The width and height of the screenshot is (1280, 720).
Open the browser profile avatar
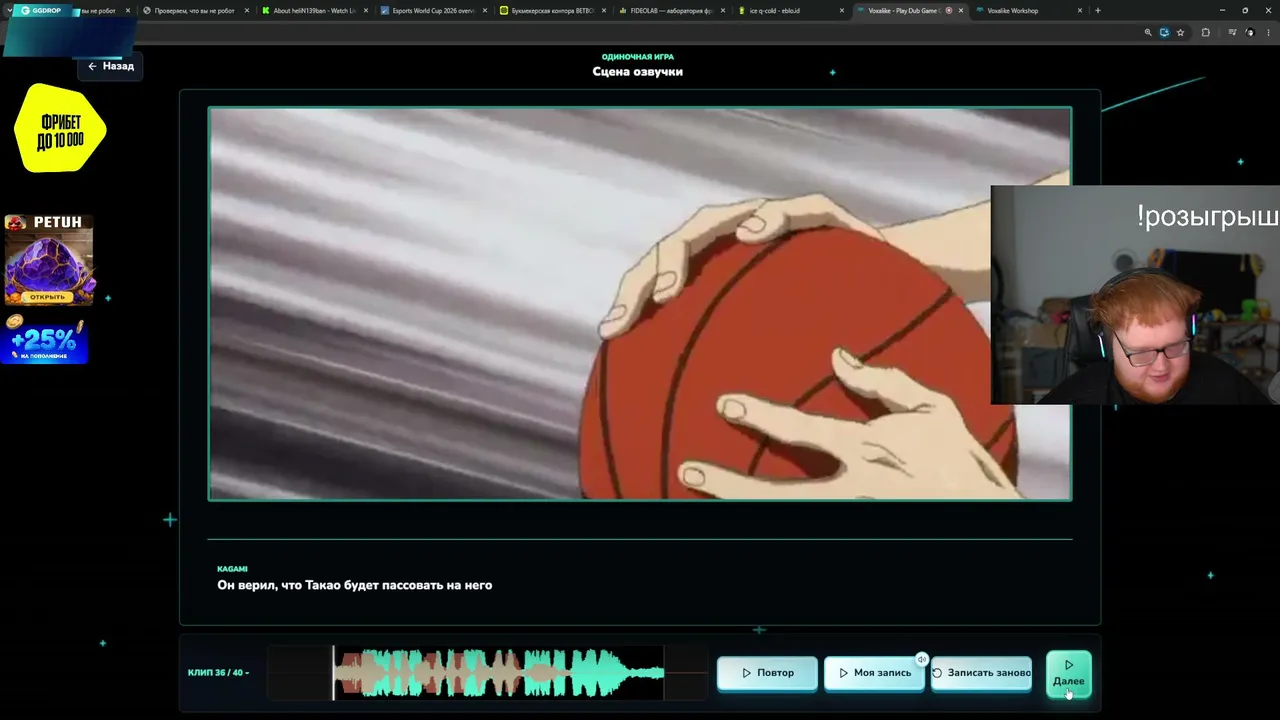1249,33
